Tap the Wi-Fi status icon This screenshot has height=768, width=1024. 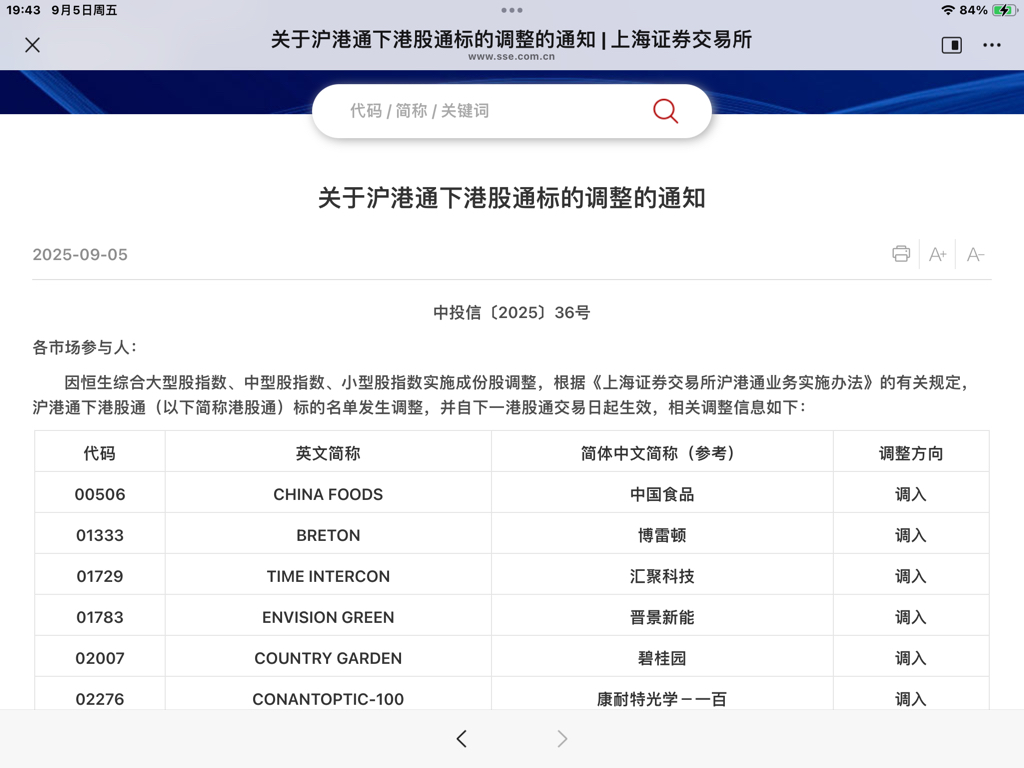(948, 10)
